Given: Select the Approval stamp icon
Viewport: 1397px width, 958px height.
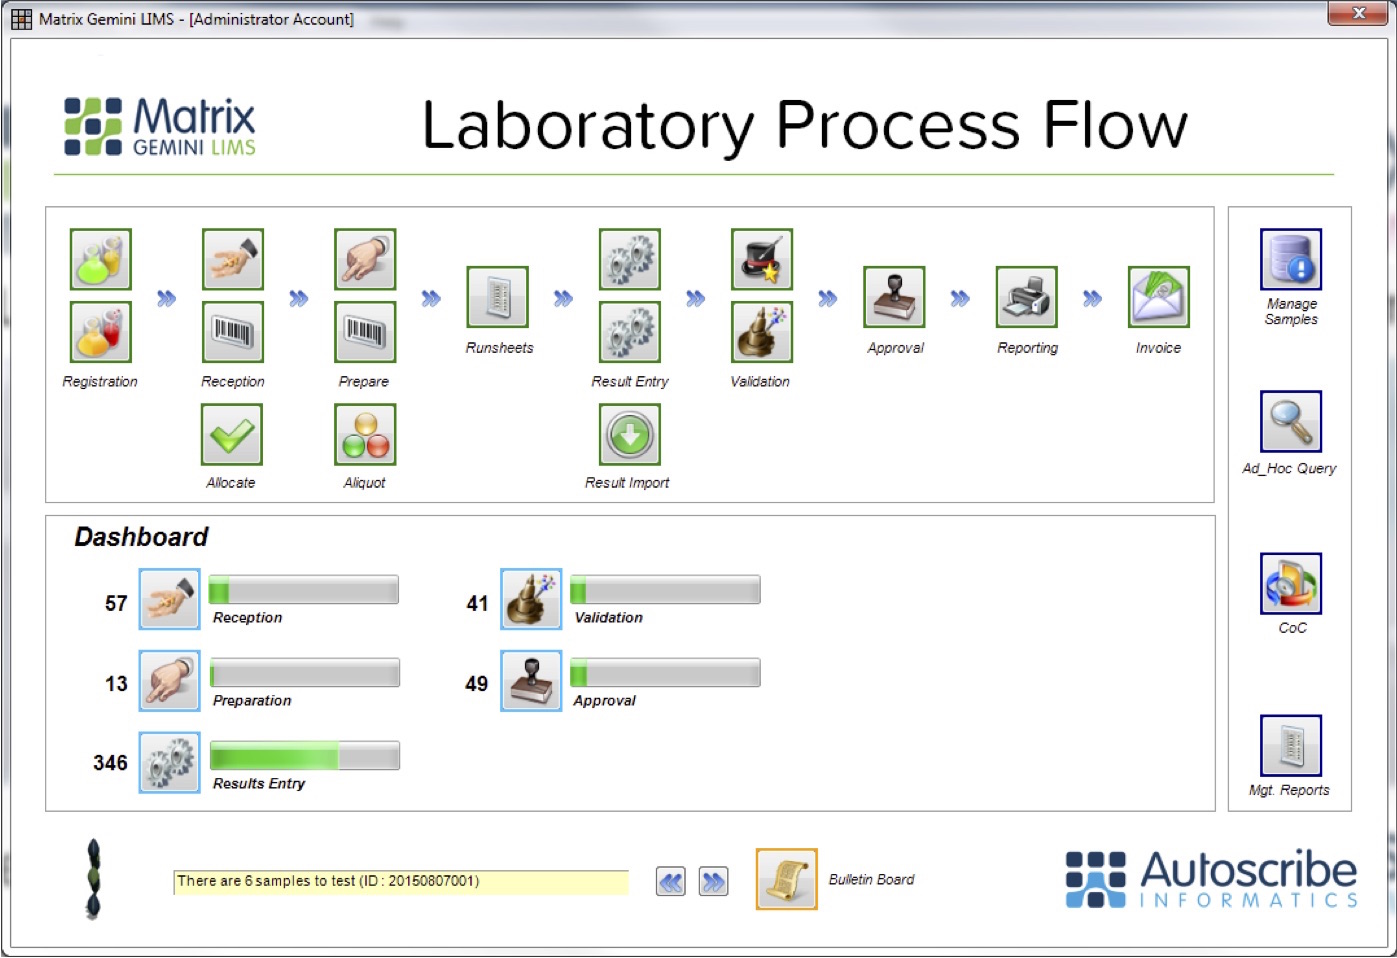Looking at the screenshot, I should coord(894,297).
